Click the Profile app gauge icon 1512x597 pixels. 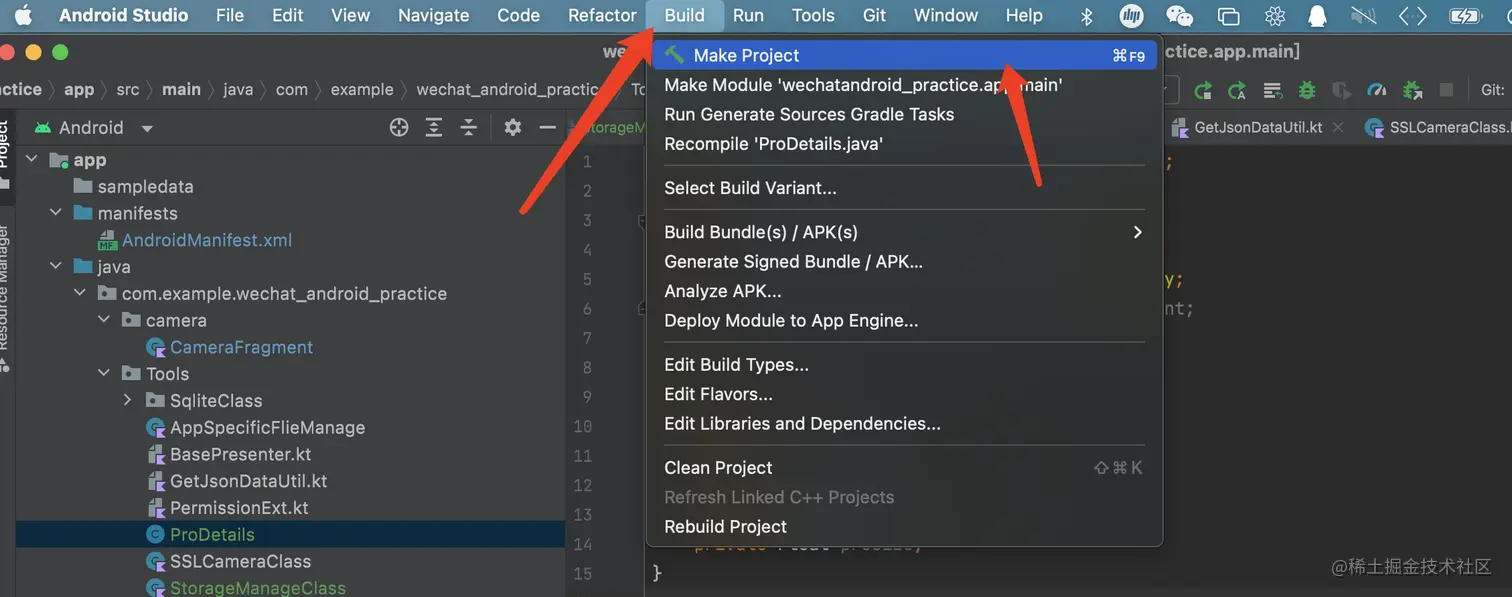1377,90
